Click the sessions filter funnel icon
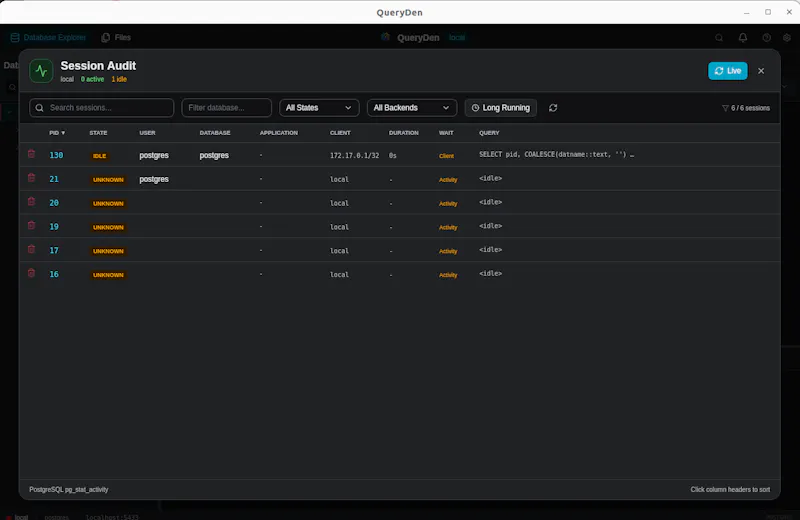Image resolution: width=800 pixels, height=520 pixels. coord(725,108)
